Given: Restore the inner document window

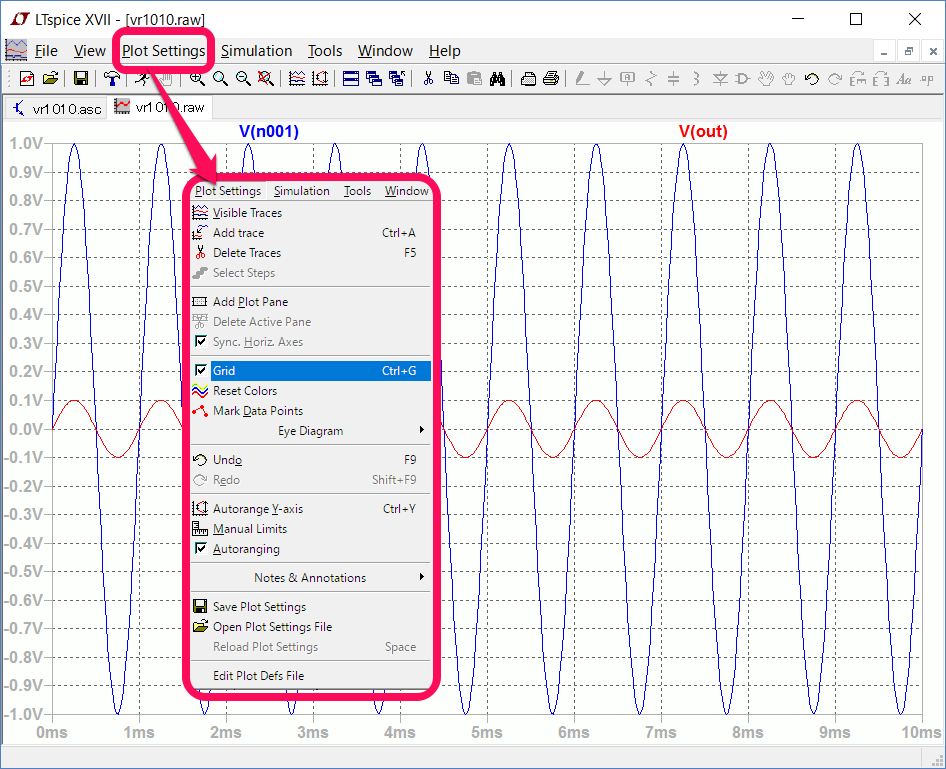Looking at the screenshot, I should (909, 52).
